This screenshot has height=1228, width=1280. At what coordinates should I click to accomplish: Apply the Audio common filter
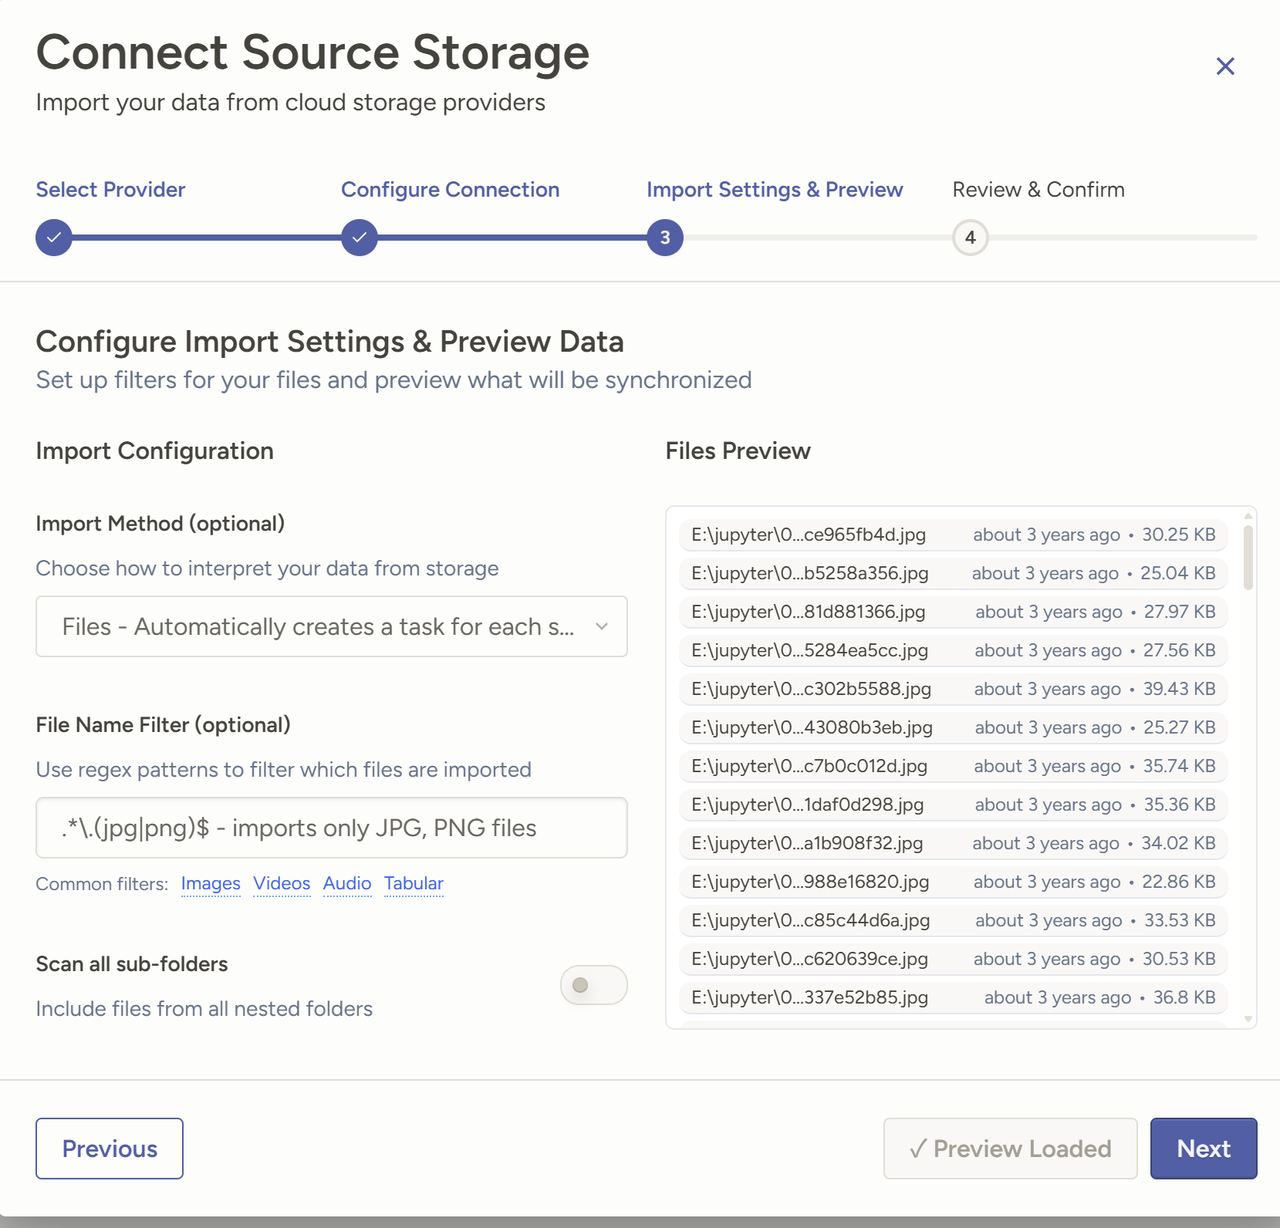[x=347, y=884]
